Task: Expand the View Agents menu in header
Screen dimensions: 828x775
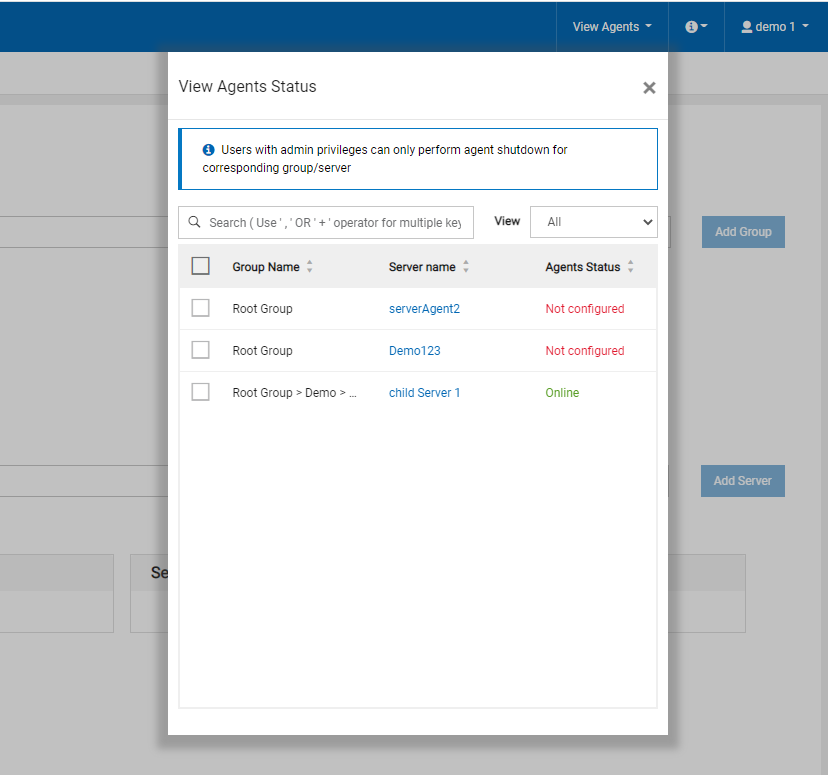Action: 612,27
